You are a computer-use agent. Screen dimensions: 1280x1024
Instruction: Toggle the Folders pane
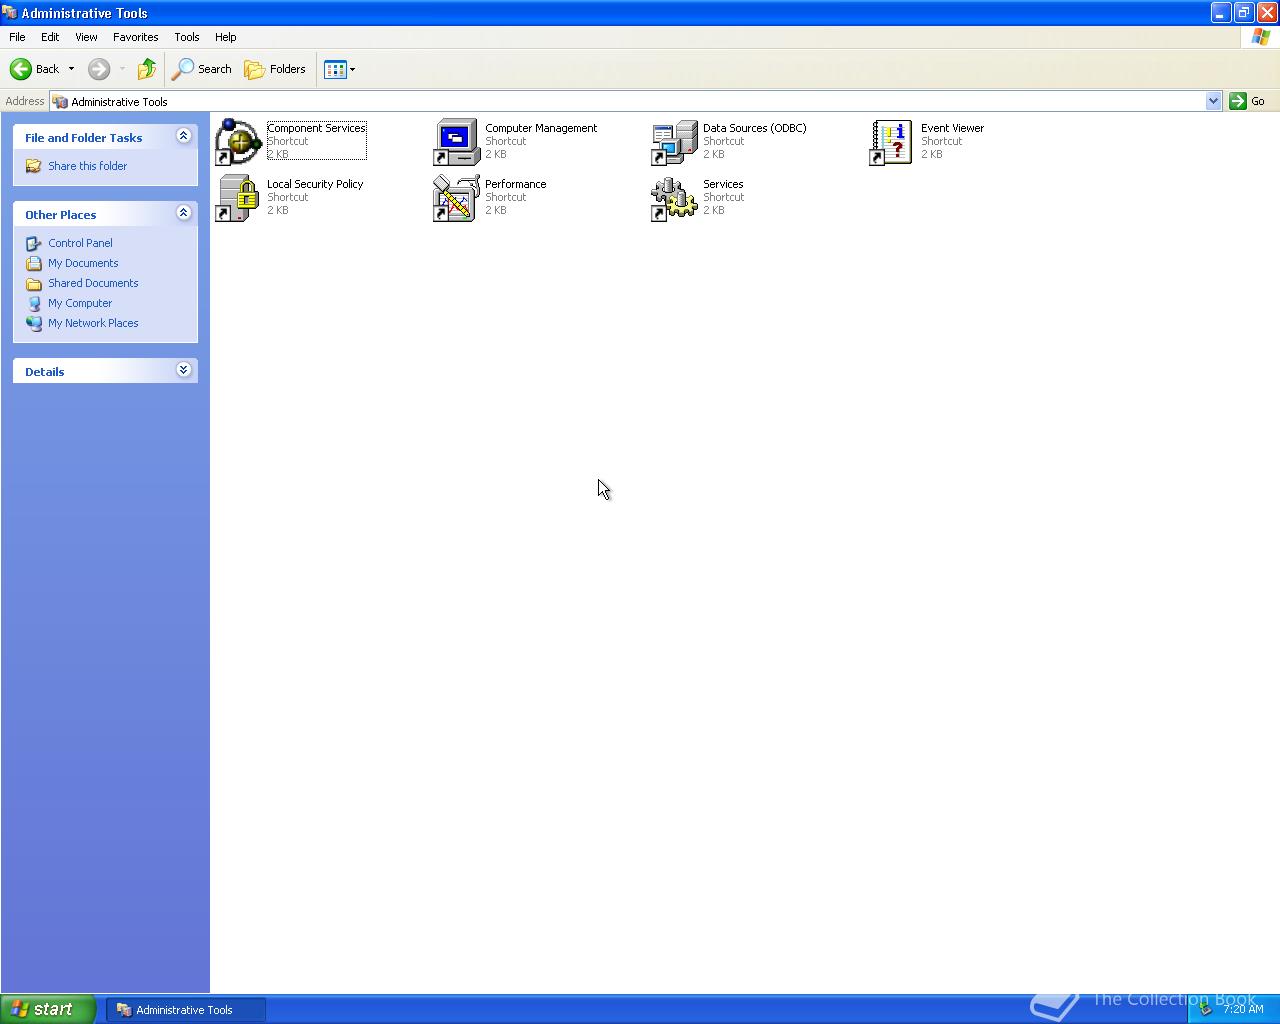(x=275, y=69)
